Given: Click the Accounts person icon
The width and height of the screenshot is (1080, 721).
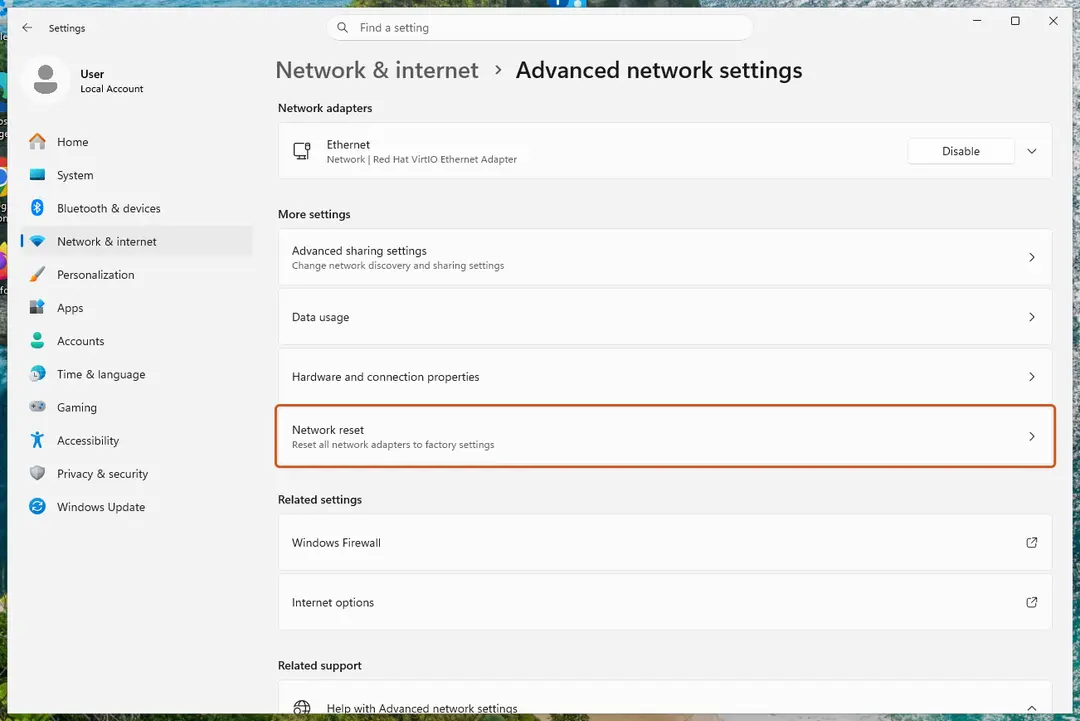Looking at the screenshot, I should pyautogui.click(x=37, y=340).
